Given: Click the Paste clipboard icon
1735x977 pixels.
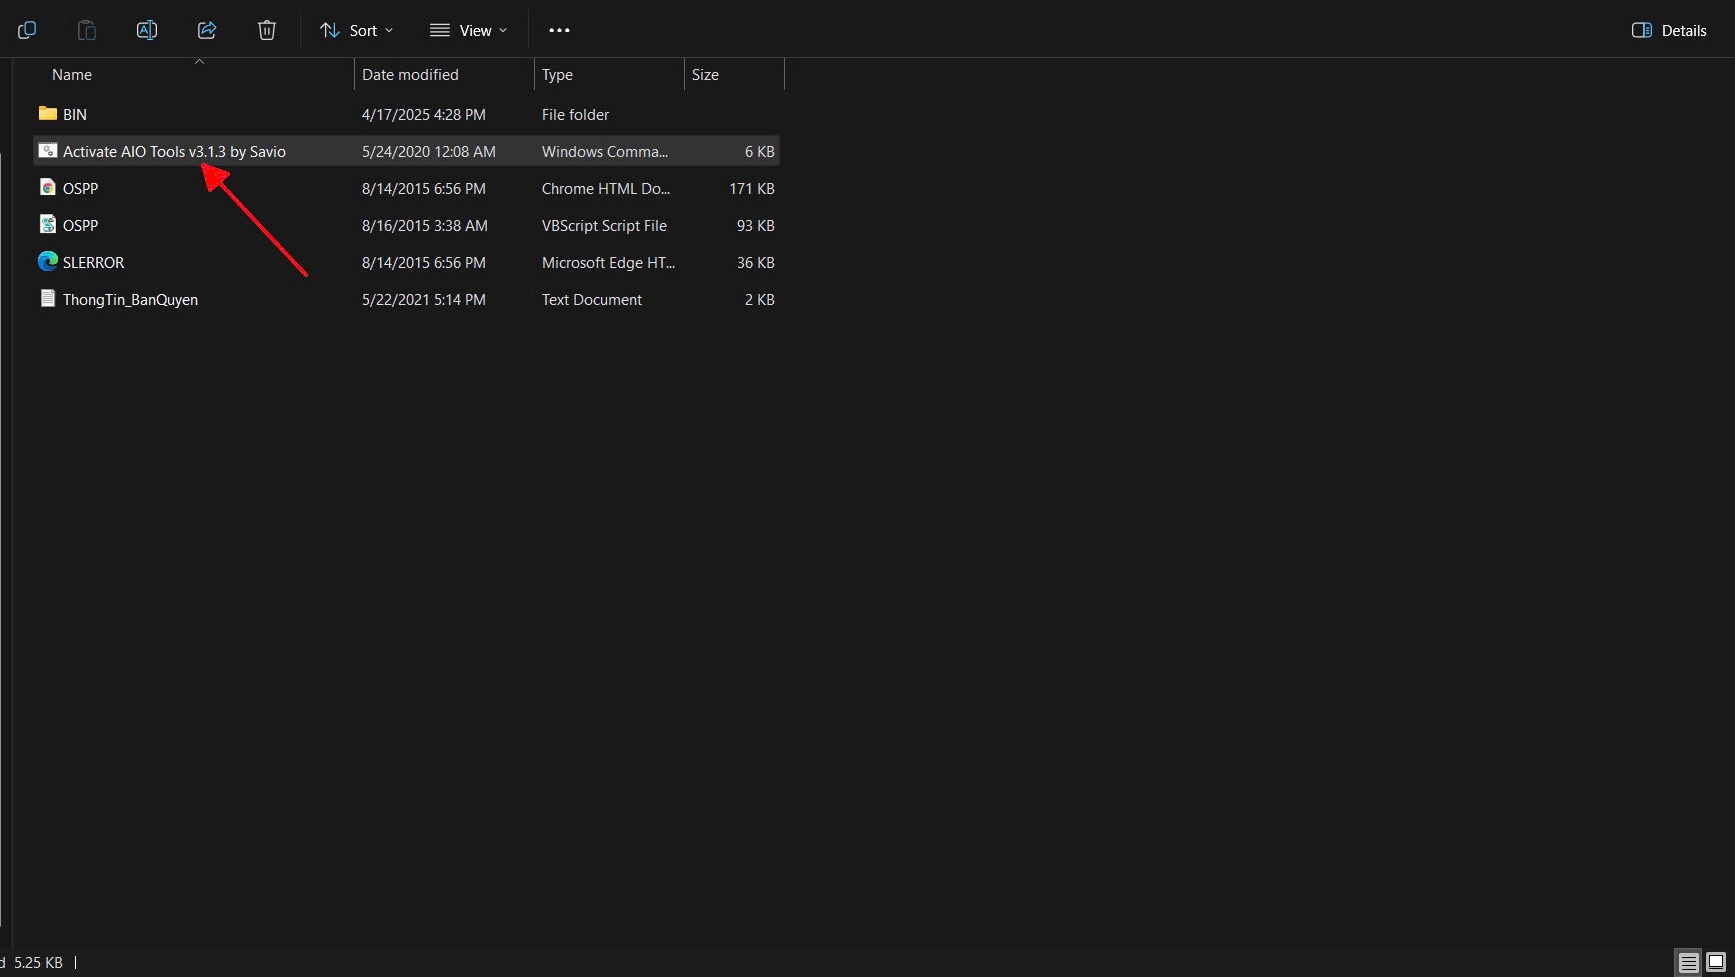Looking at the screenshot, I should [x=87, y=30].
